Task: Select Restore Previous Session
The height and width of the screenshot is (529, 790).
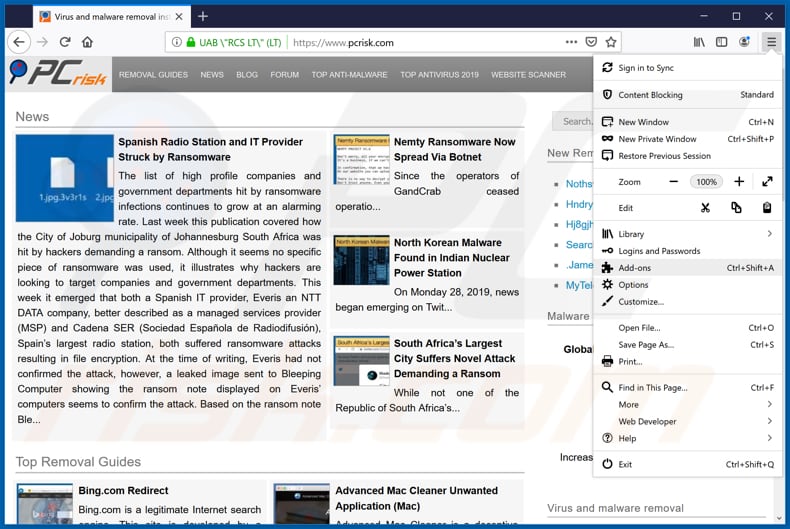Action: click(x=687, y=156)
